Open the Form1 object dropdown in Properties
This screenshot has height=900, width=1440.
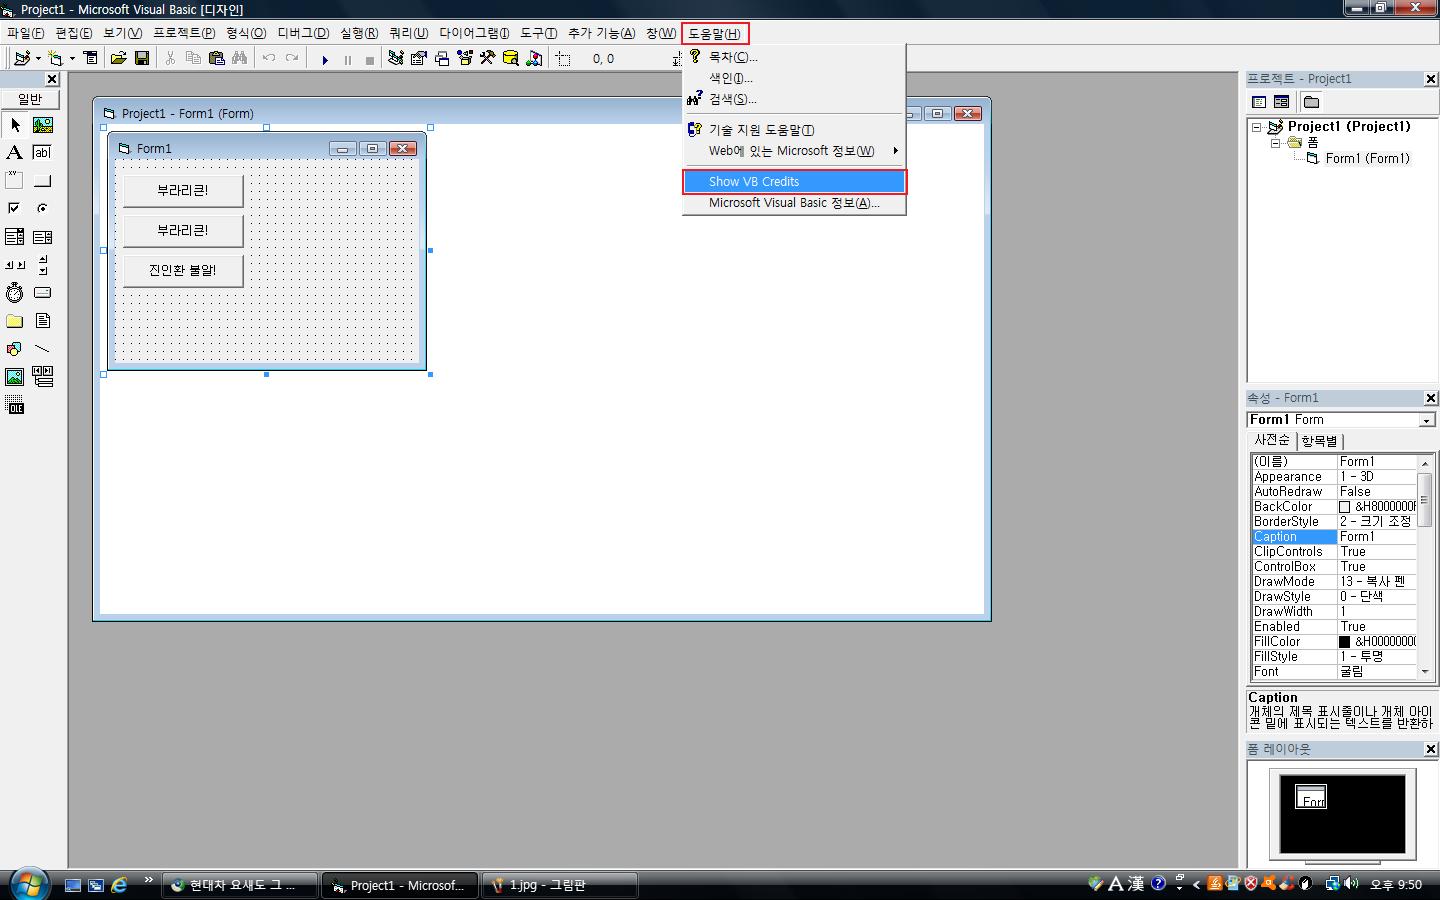(x=1426, y=420)
